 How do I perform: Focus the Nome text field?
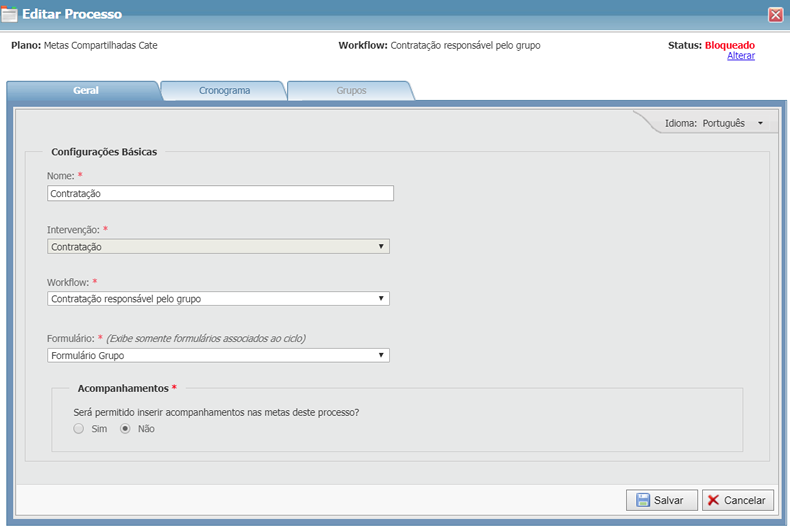220,193
